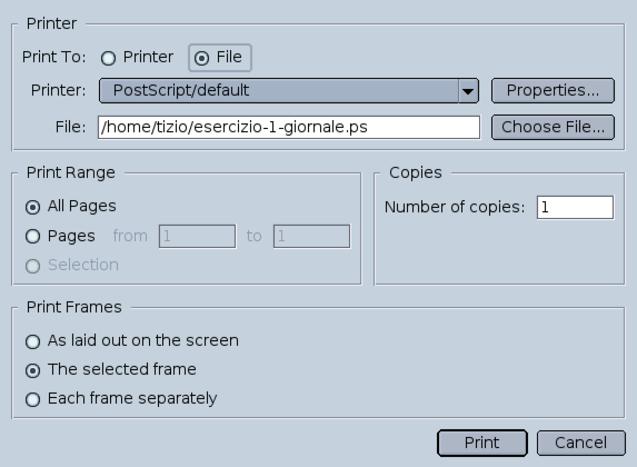Click the printer combo box arrow
The height and width of the screenshot is (467, 637).
[468, 91]
